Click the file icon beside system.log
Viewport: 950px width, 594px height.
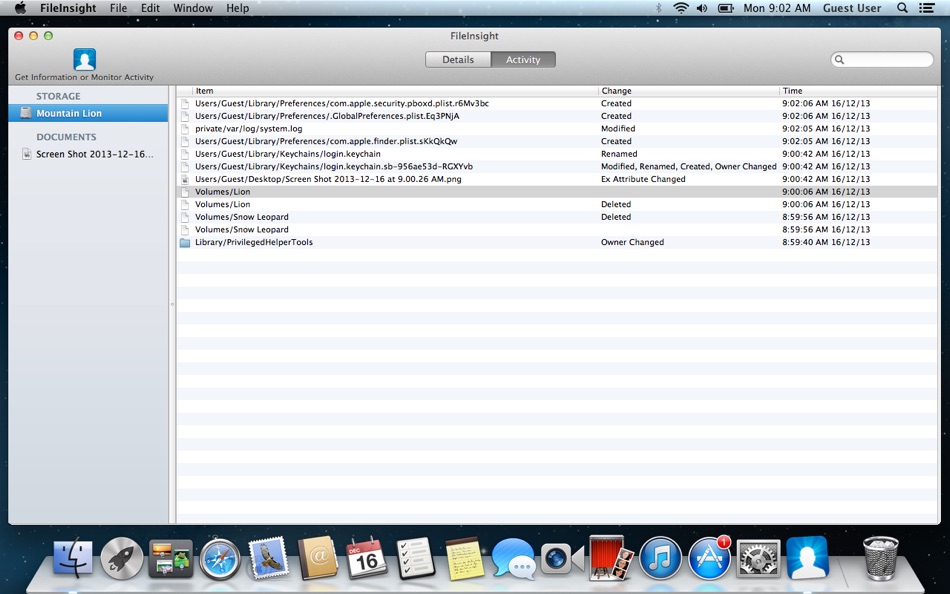185,128
